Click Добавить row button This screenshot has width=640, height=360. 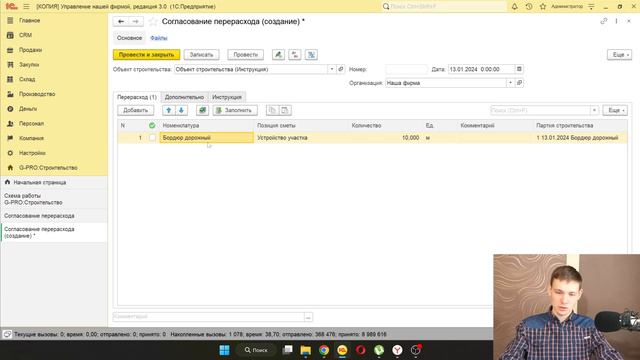[x=136, y=110]
